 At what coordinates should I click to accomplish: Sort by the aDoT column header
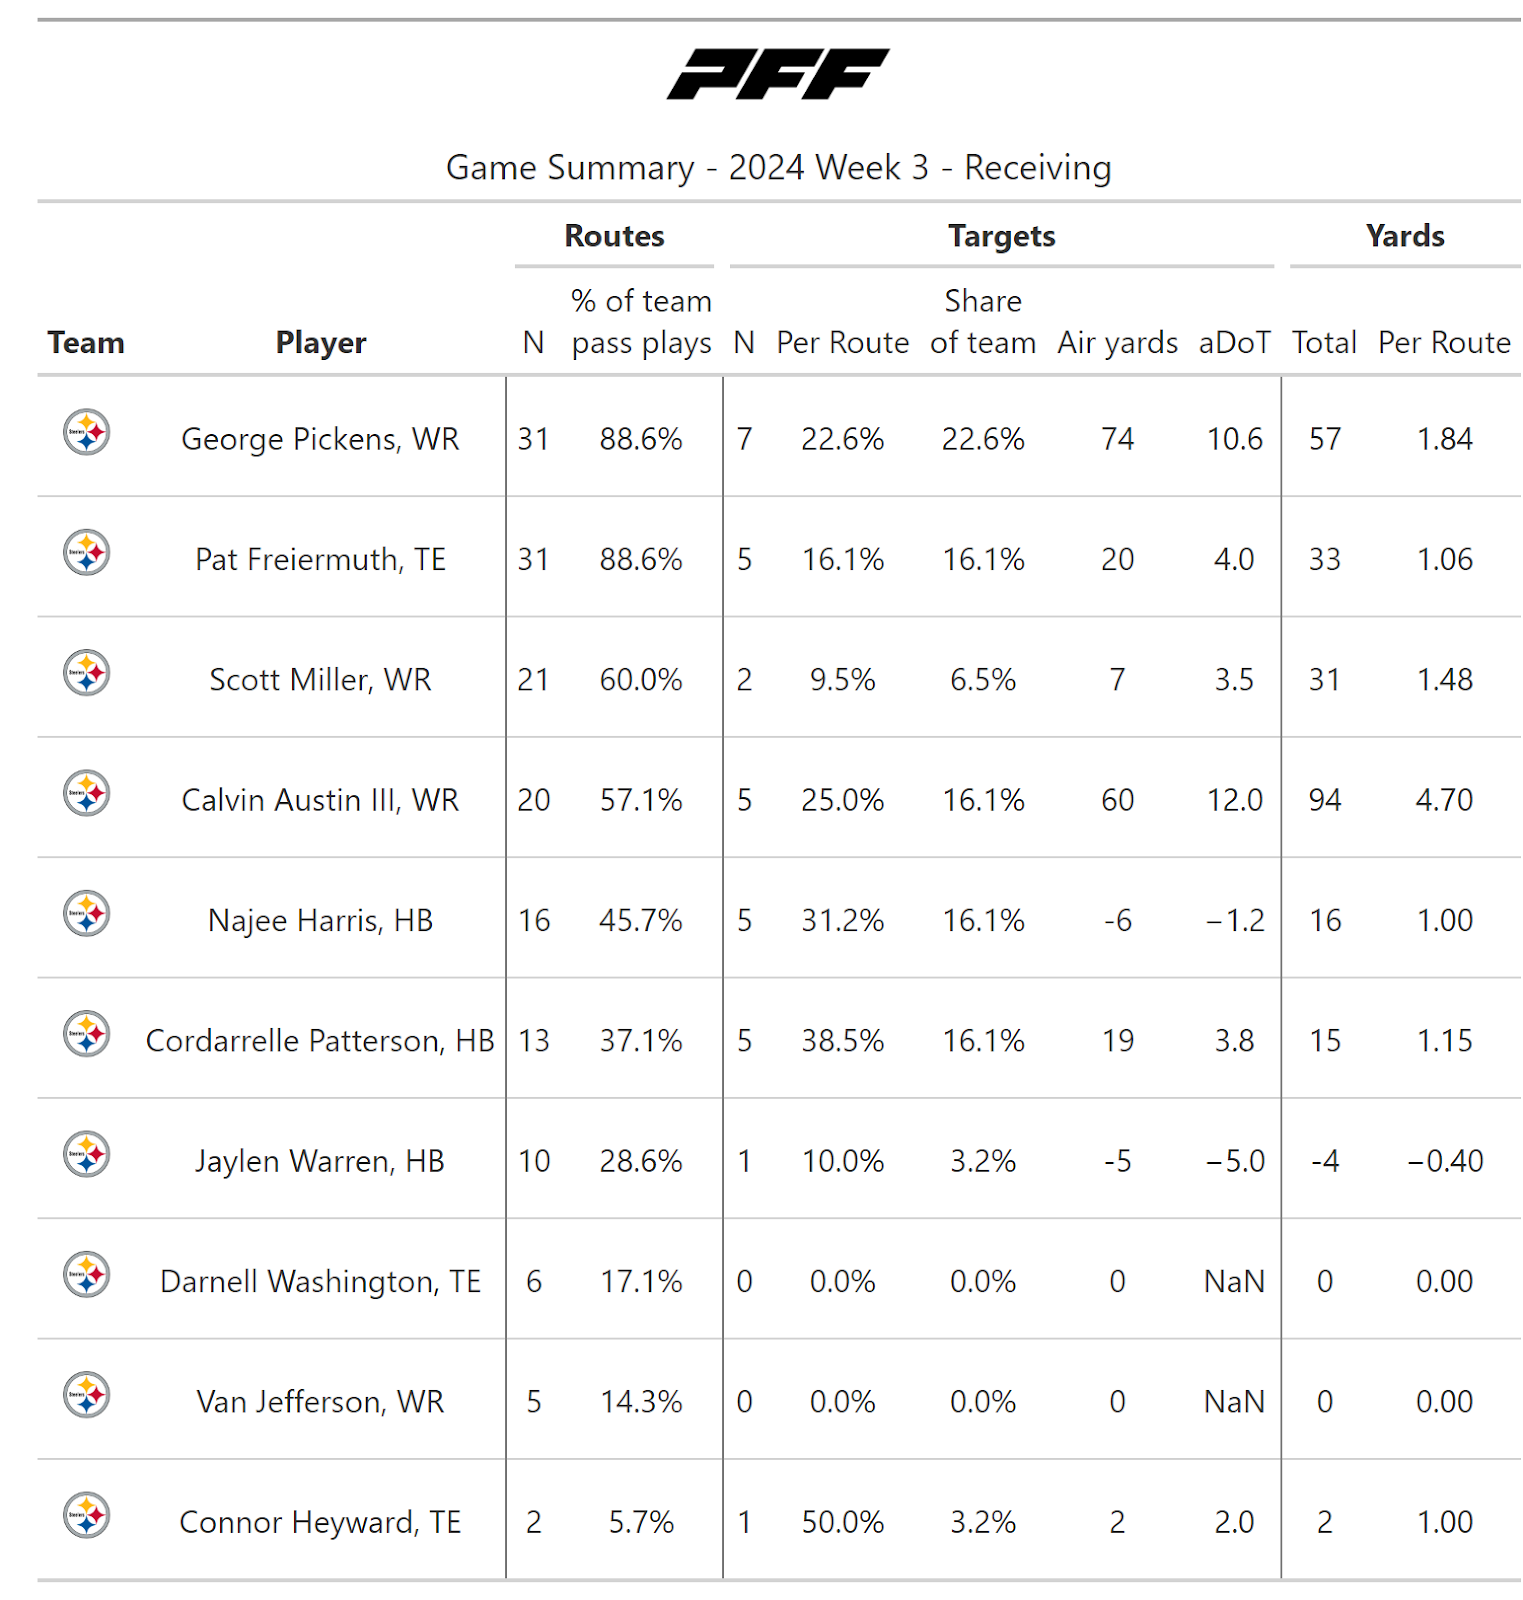click(1234, 343)
